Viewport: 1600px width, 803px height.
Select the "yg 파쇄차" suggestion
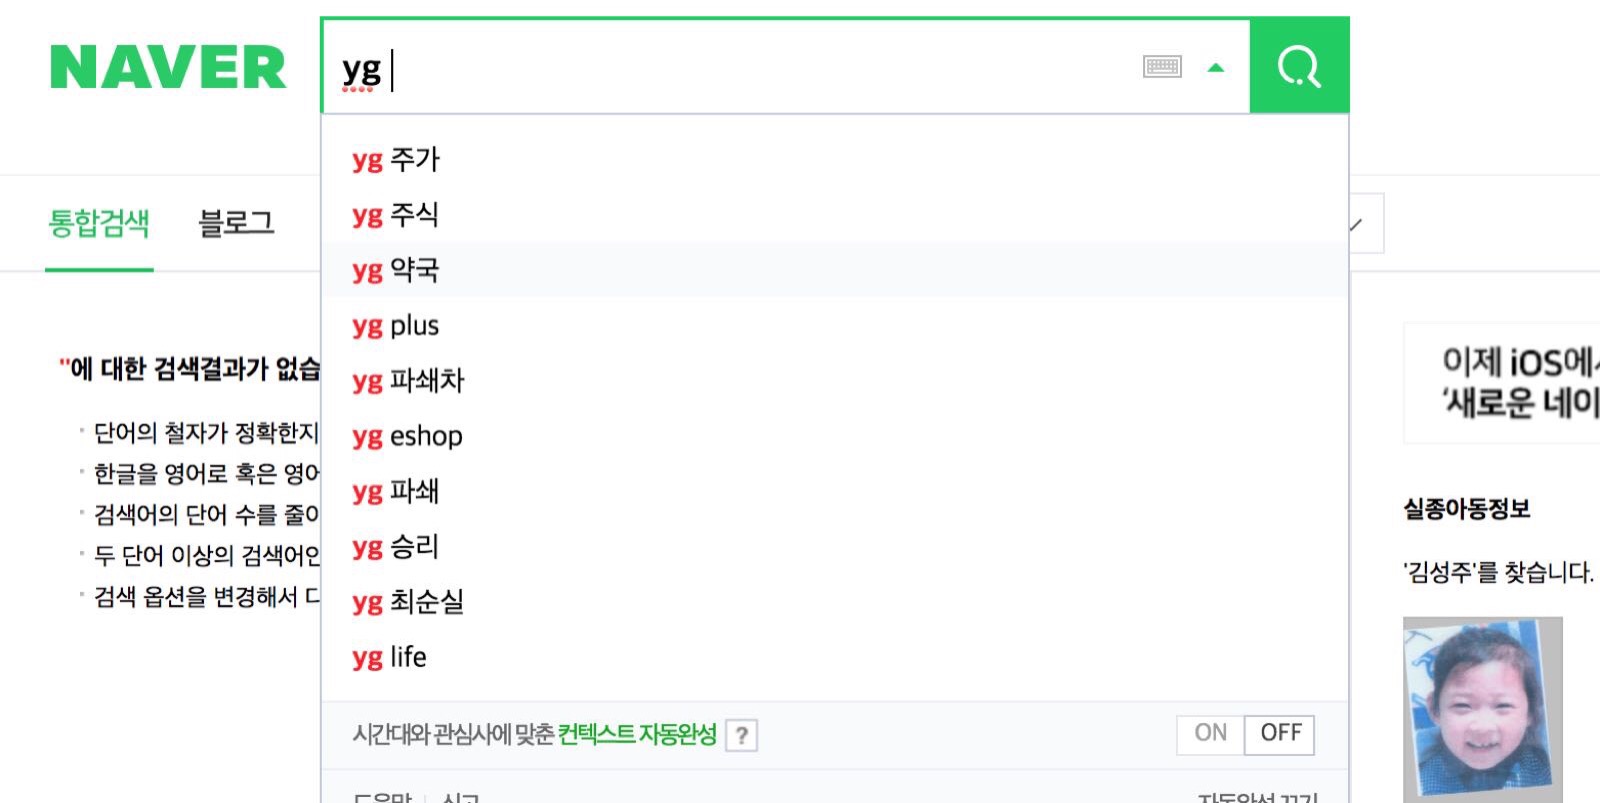408,381
